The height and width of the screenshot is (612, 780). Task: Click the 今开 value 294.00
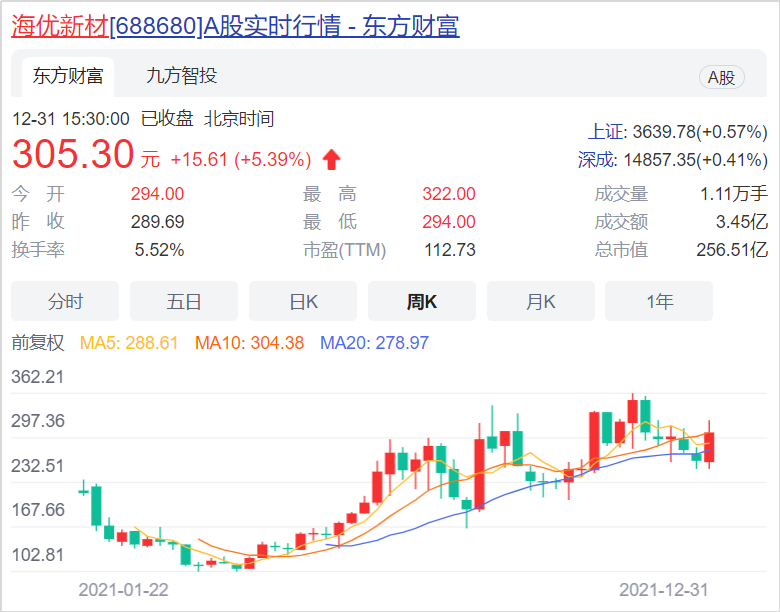coord(157,194)
